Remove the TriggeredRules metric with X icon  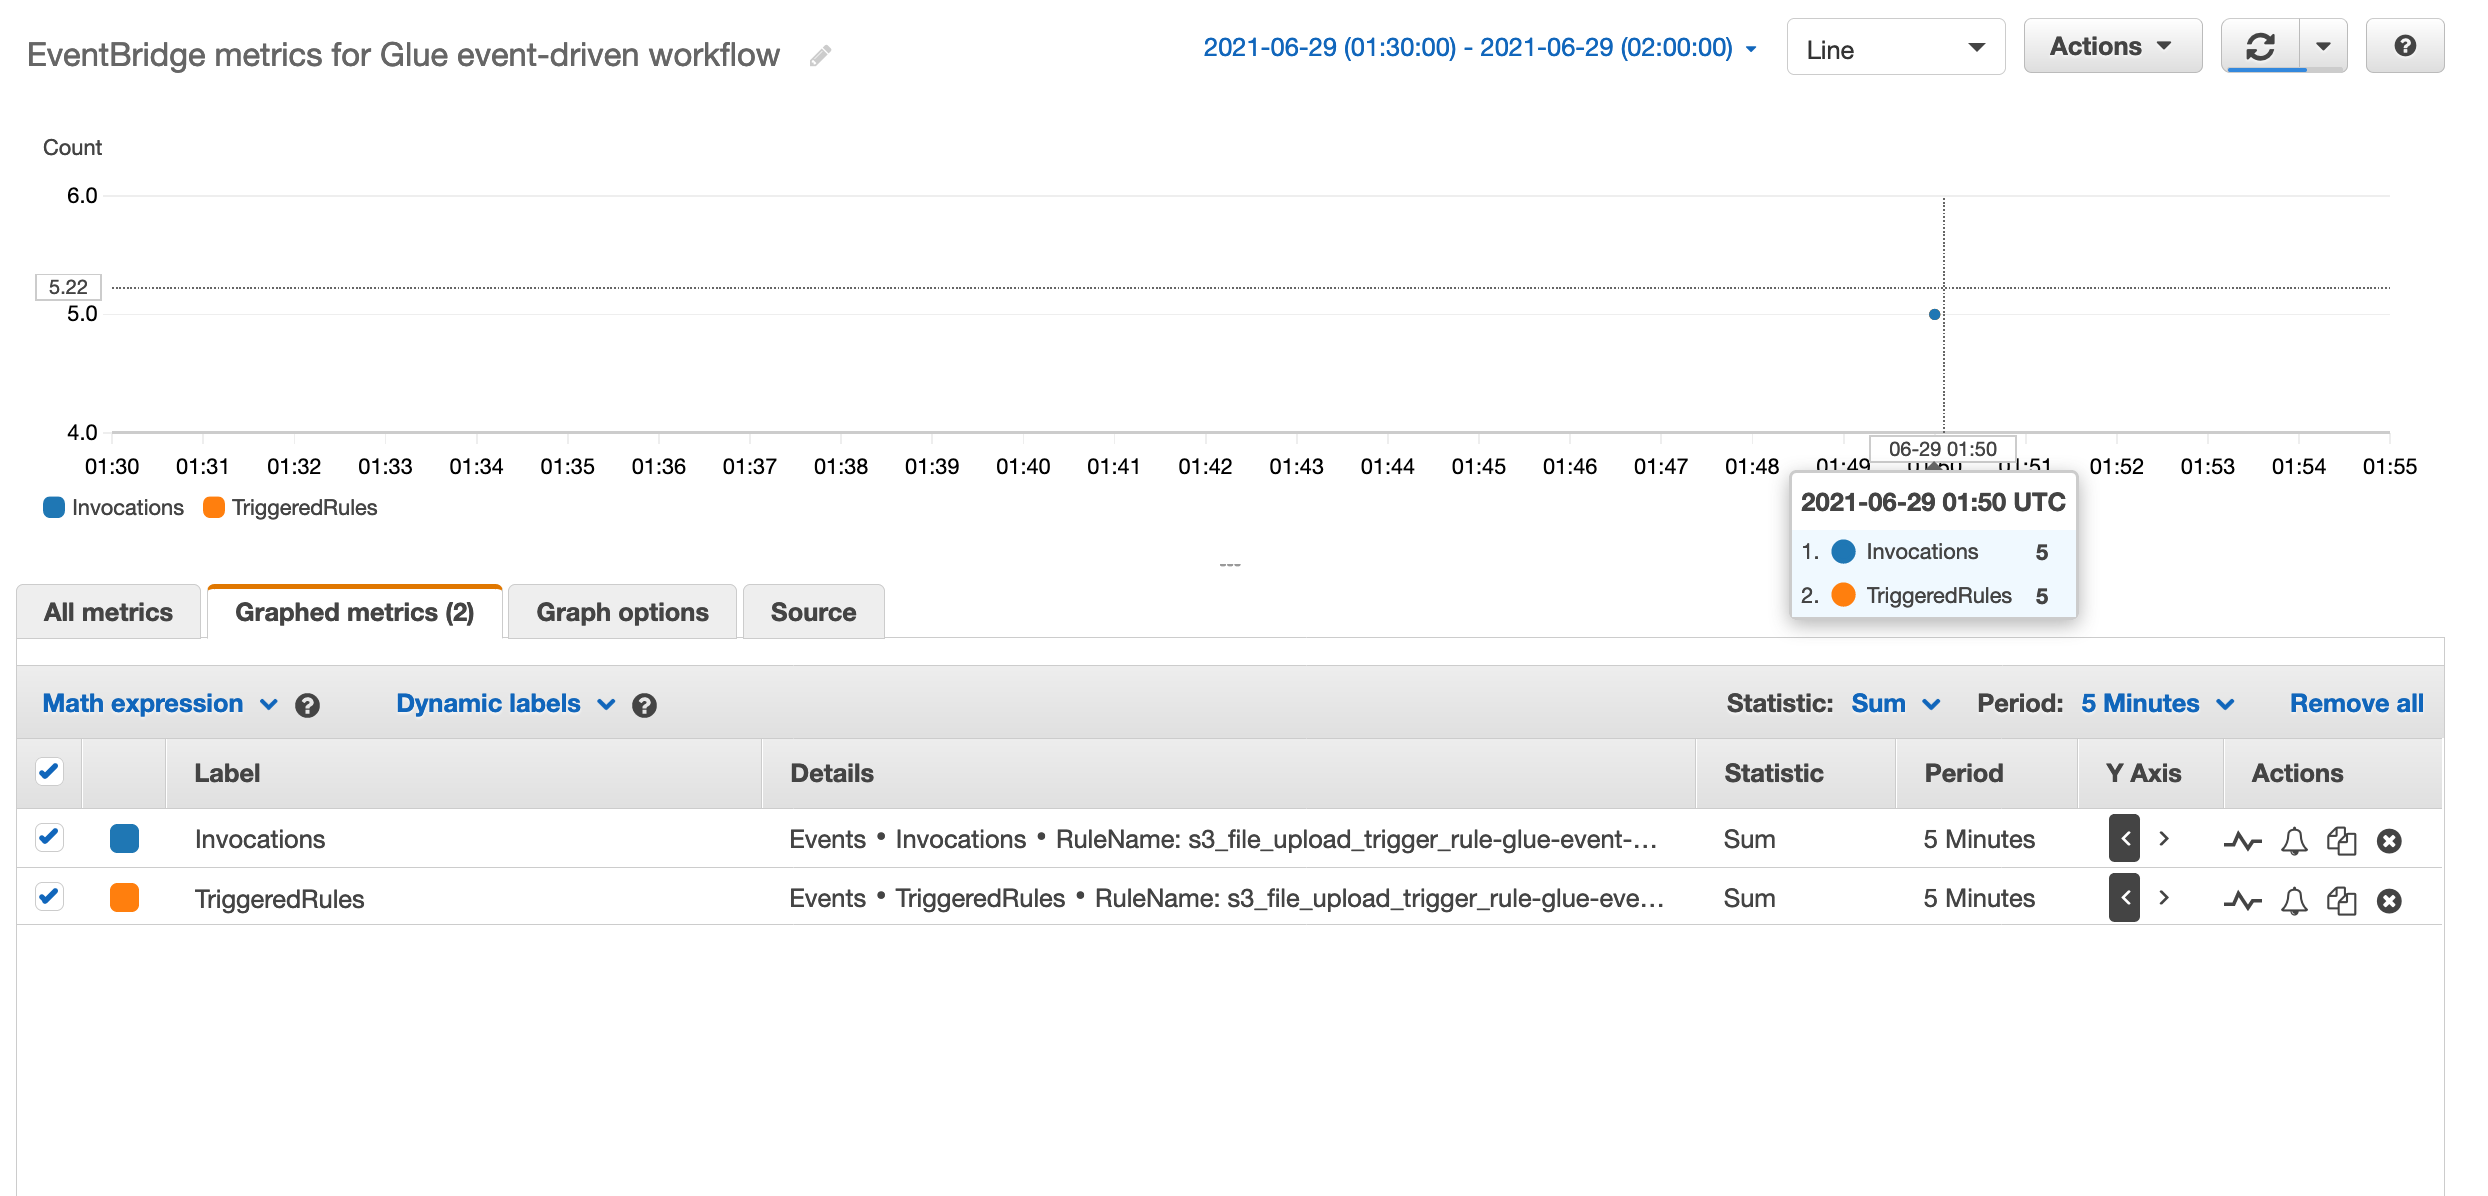point(2389,901)
